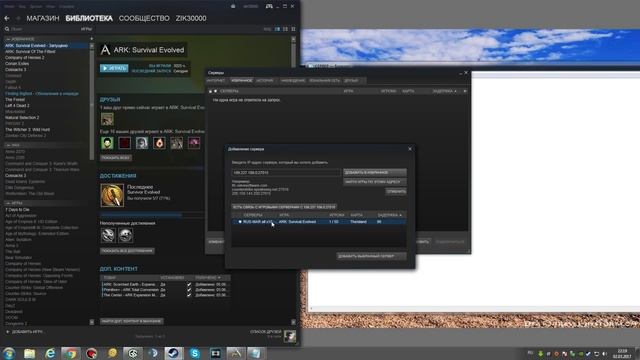Viewport: 640px width, 360px height.
Task: Open the dark red friend avatar
Action: [x=124, y=143]
